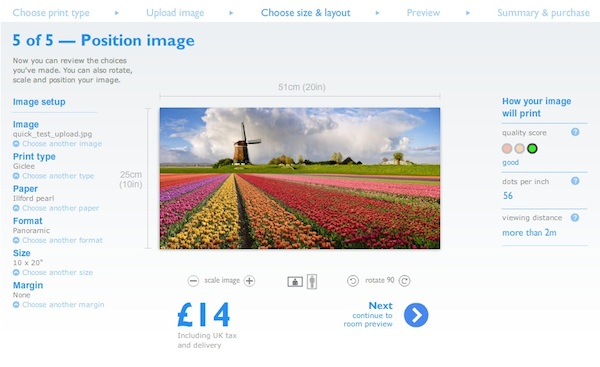Click the plus icon to scale image up
The image size is (600, 367).
(249, 281)
